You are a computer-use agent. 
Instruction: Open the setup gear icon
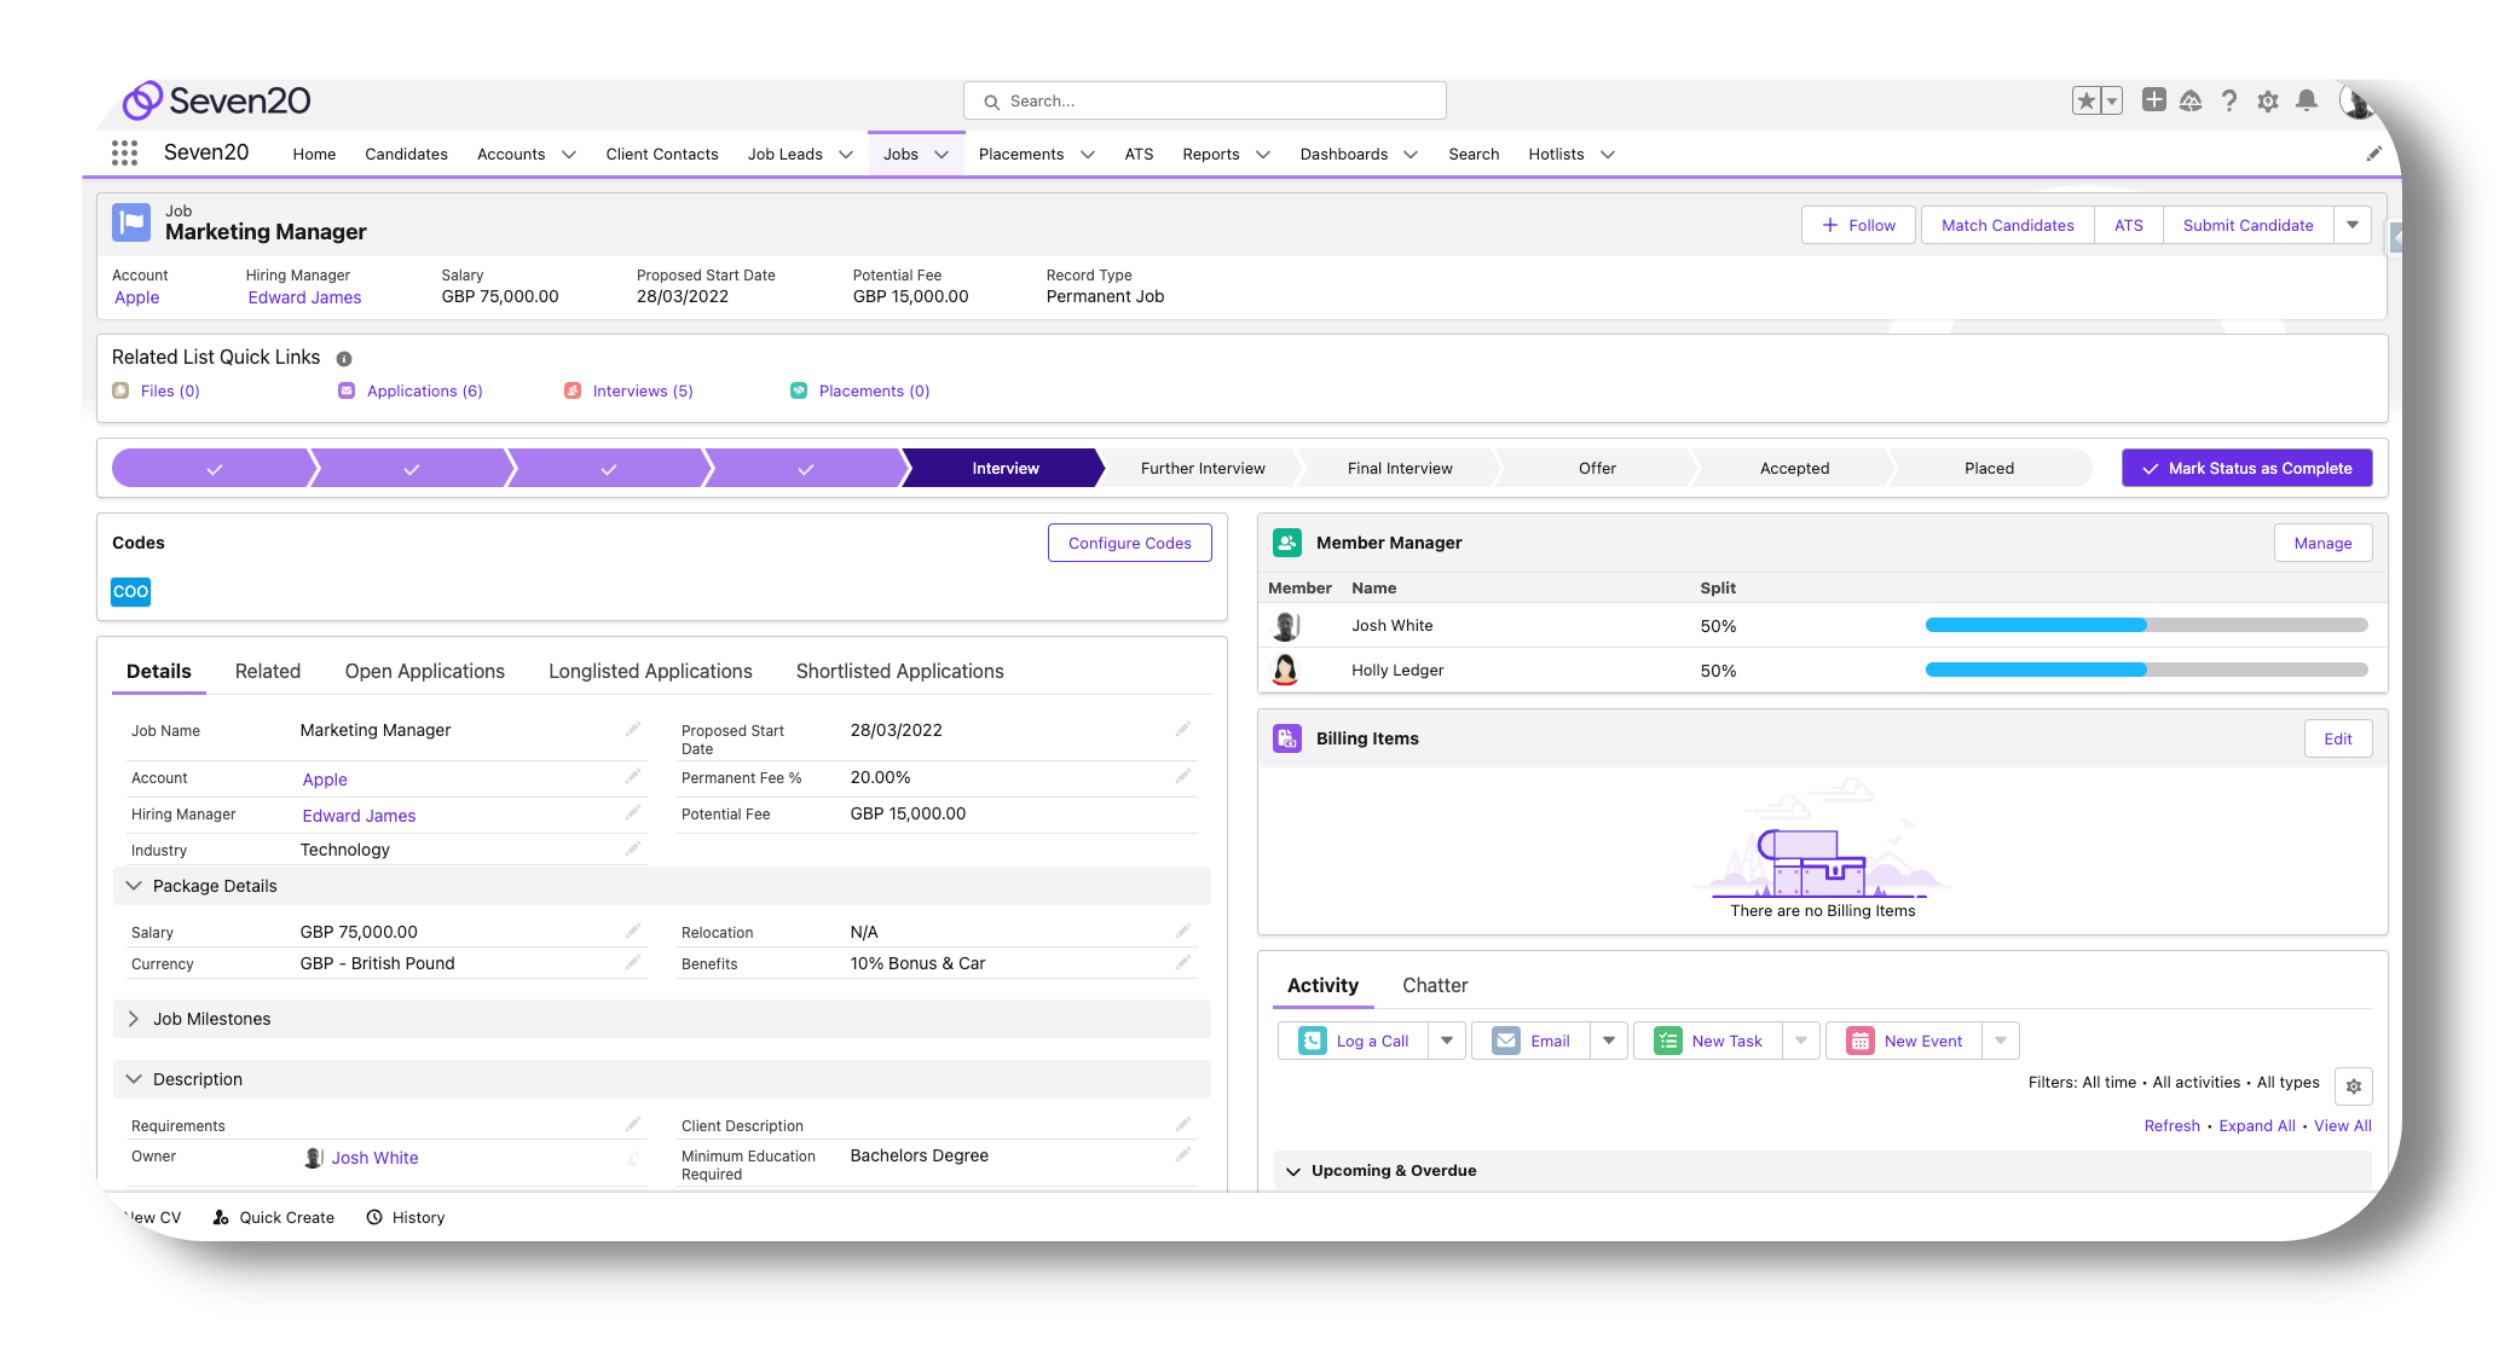[x=2267, y=101]
